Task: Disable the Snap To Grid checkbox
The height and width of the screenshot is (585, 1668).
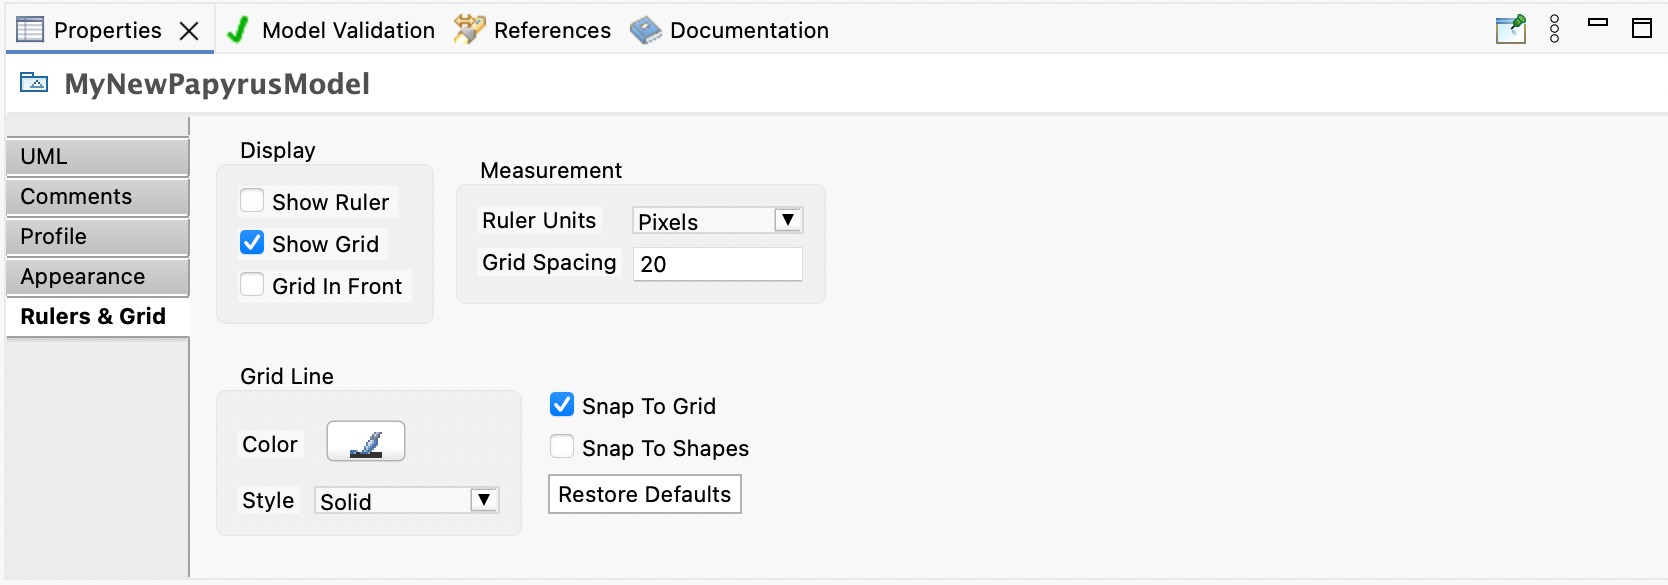Action: point(562,405)
